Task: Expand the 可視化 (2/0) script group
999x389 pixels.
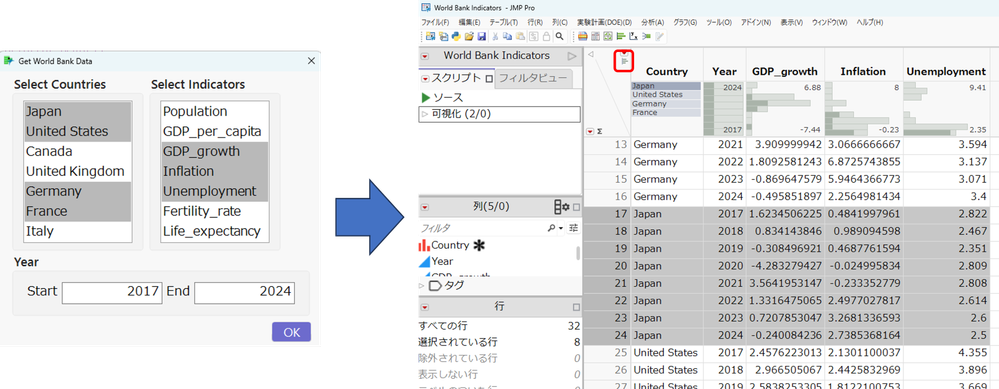Action: click(x=424, y=115)
